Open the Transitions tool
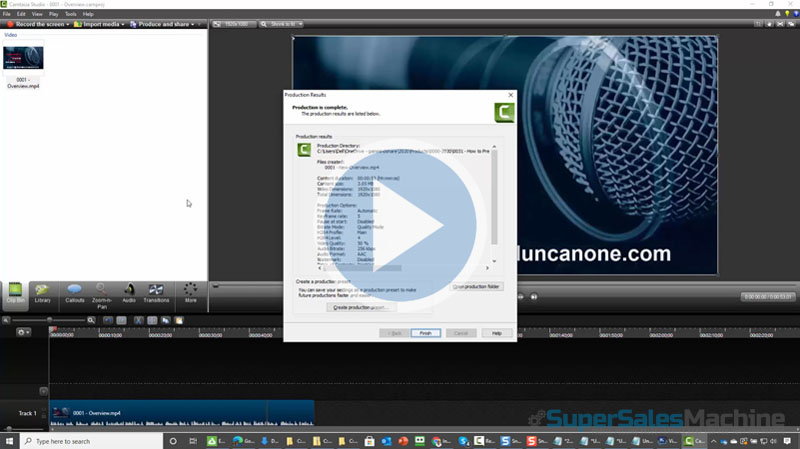 coord(156,292)
